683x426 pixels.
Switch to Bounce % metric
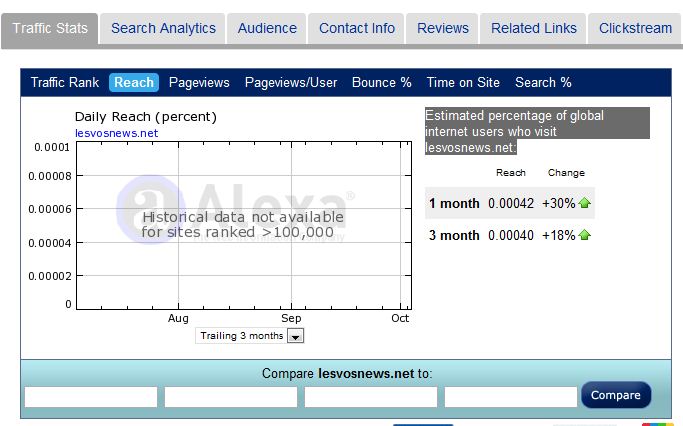click(382, 82)
